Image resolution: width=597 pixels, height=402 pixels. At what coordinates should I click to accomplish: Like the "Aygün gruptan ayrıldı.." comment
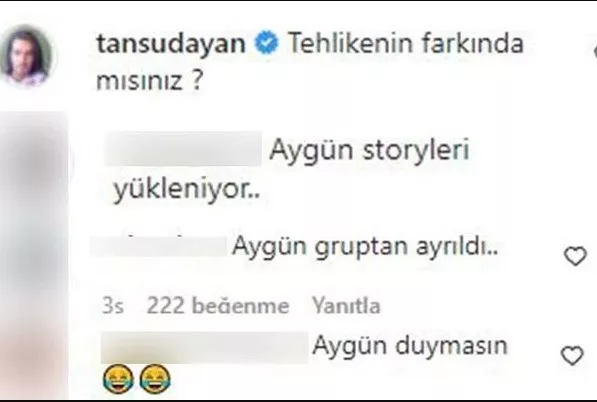[x=575, y=256]
